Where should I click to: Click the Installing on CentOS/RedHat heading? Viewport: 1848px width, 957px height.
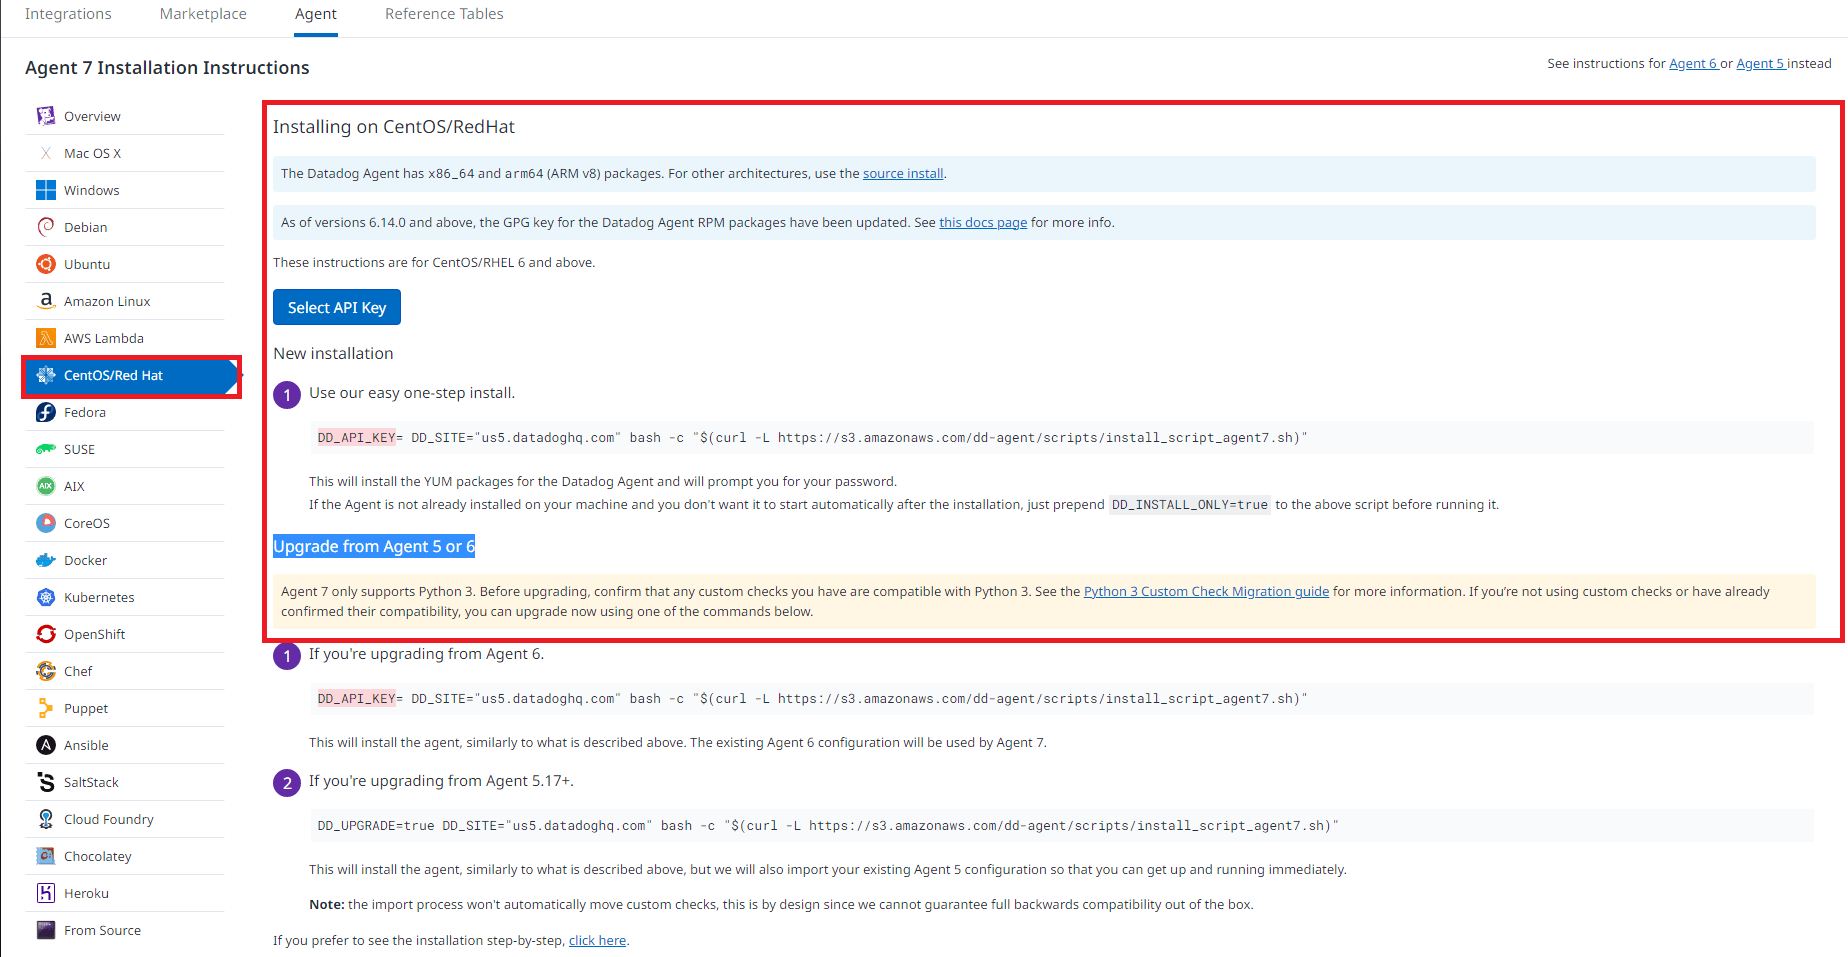coord(394,127)
